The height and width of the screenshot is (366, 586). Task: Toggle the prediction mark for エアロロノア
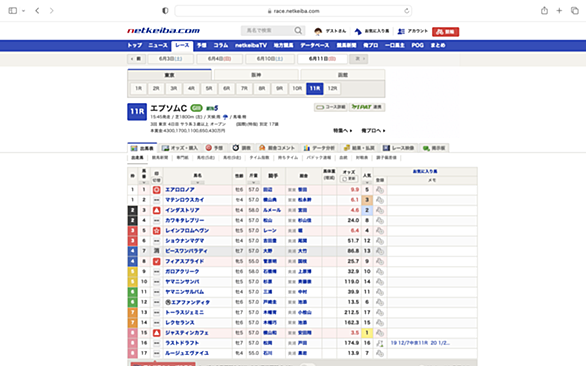pos(157,190)
